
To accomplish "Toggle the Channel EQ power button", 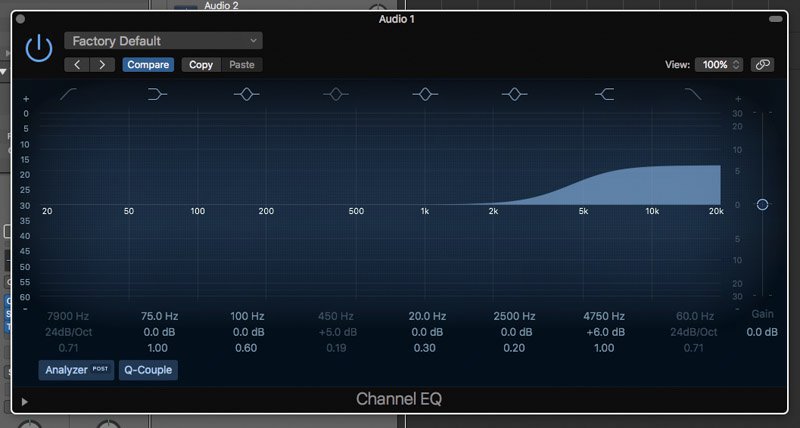I will point(39,49).
